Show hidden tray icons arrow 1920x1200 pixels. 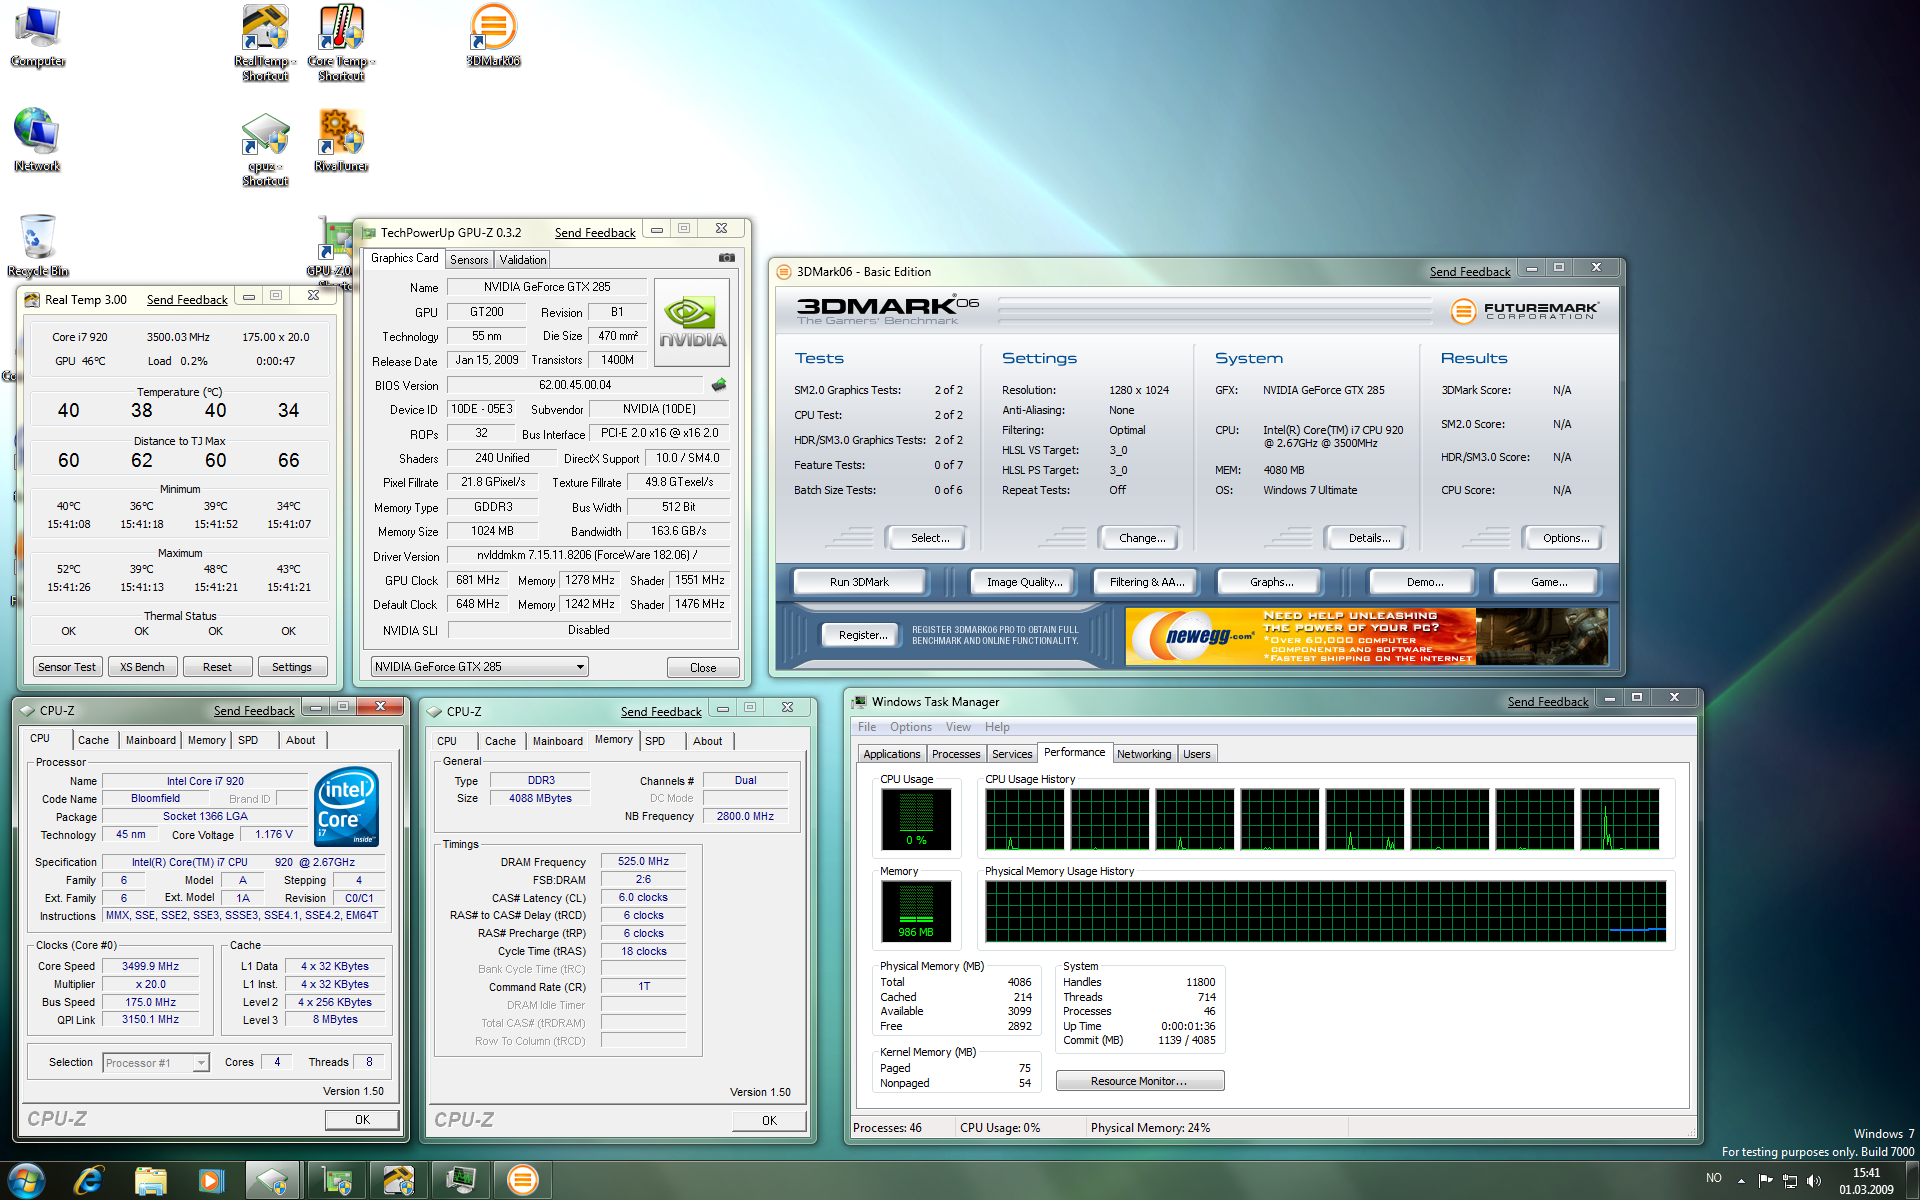(1741, 1181)
